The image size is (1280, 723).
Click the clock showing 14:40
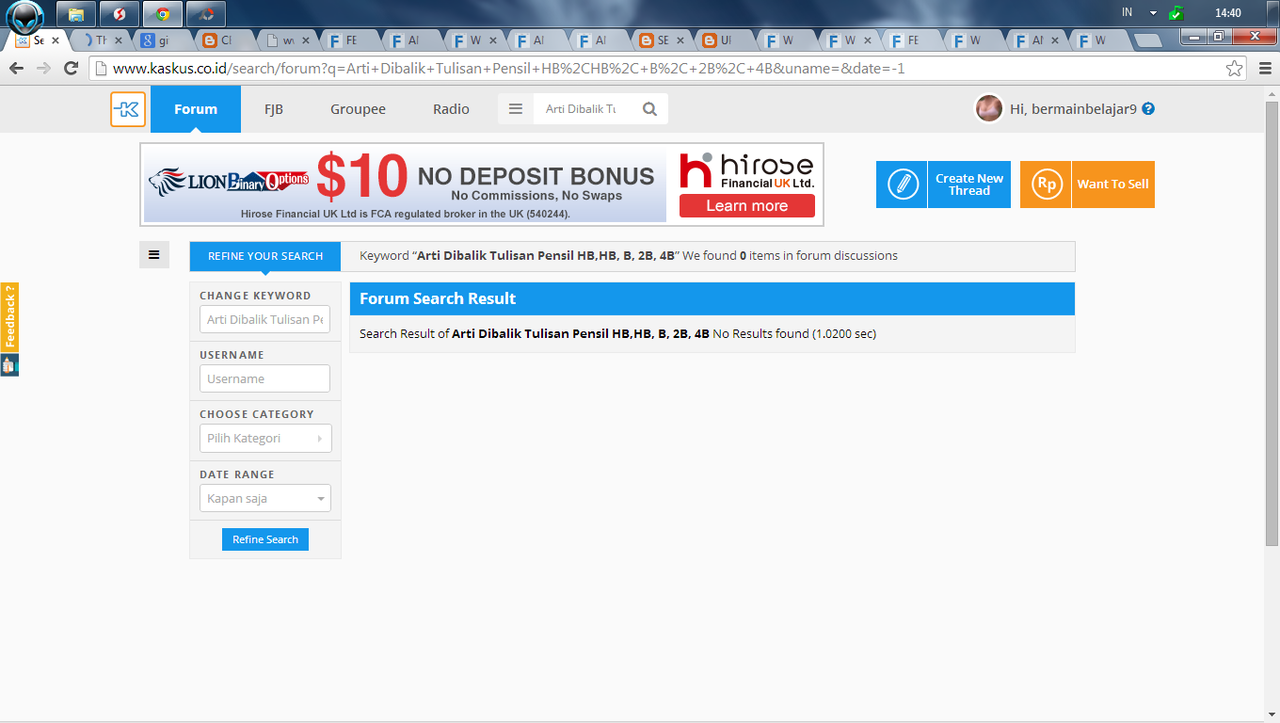1228,13
